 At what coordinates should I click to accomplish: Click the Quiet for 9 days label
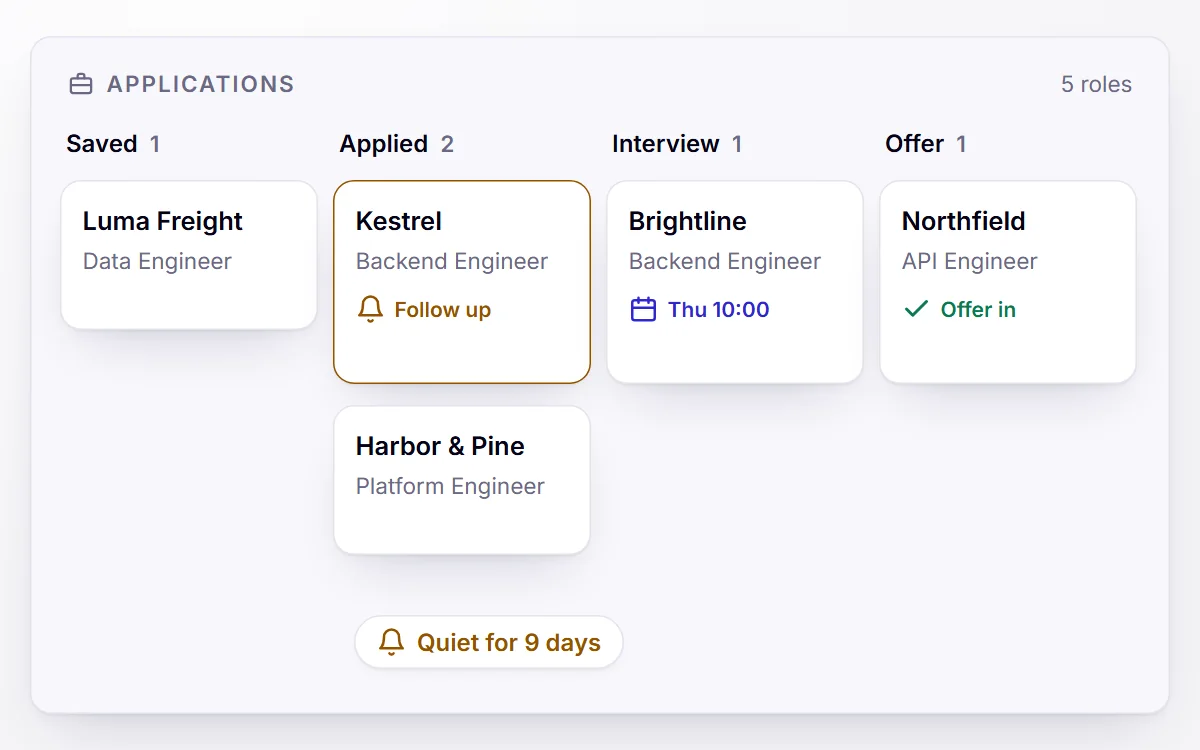pyautogui.click(x=509, y=642)
